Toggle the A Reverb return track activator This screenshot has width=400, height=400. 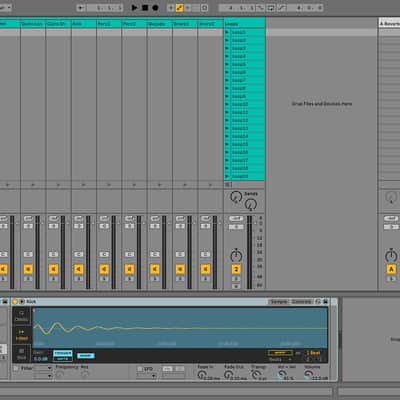coord(391,269)
